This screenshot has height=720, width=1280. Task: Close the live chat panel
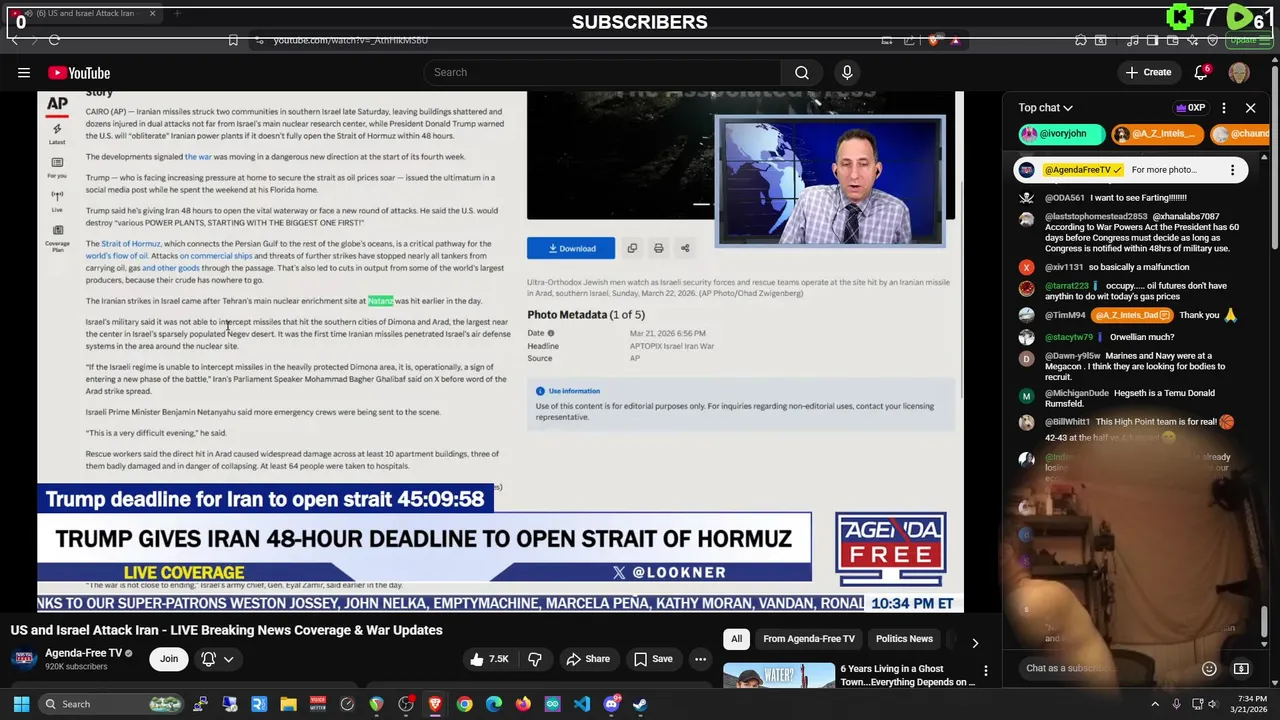(1250, 108)
